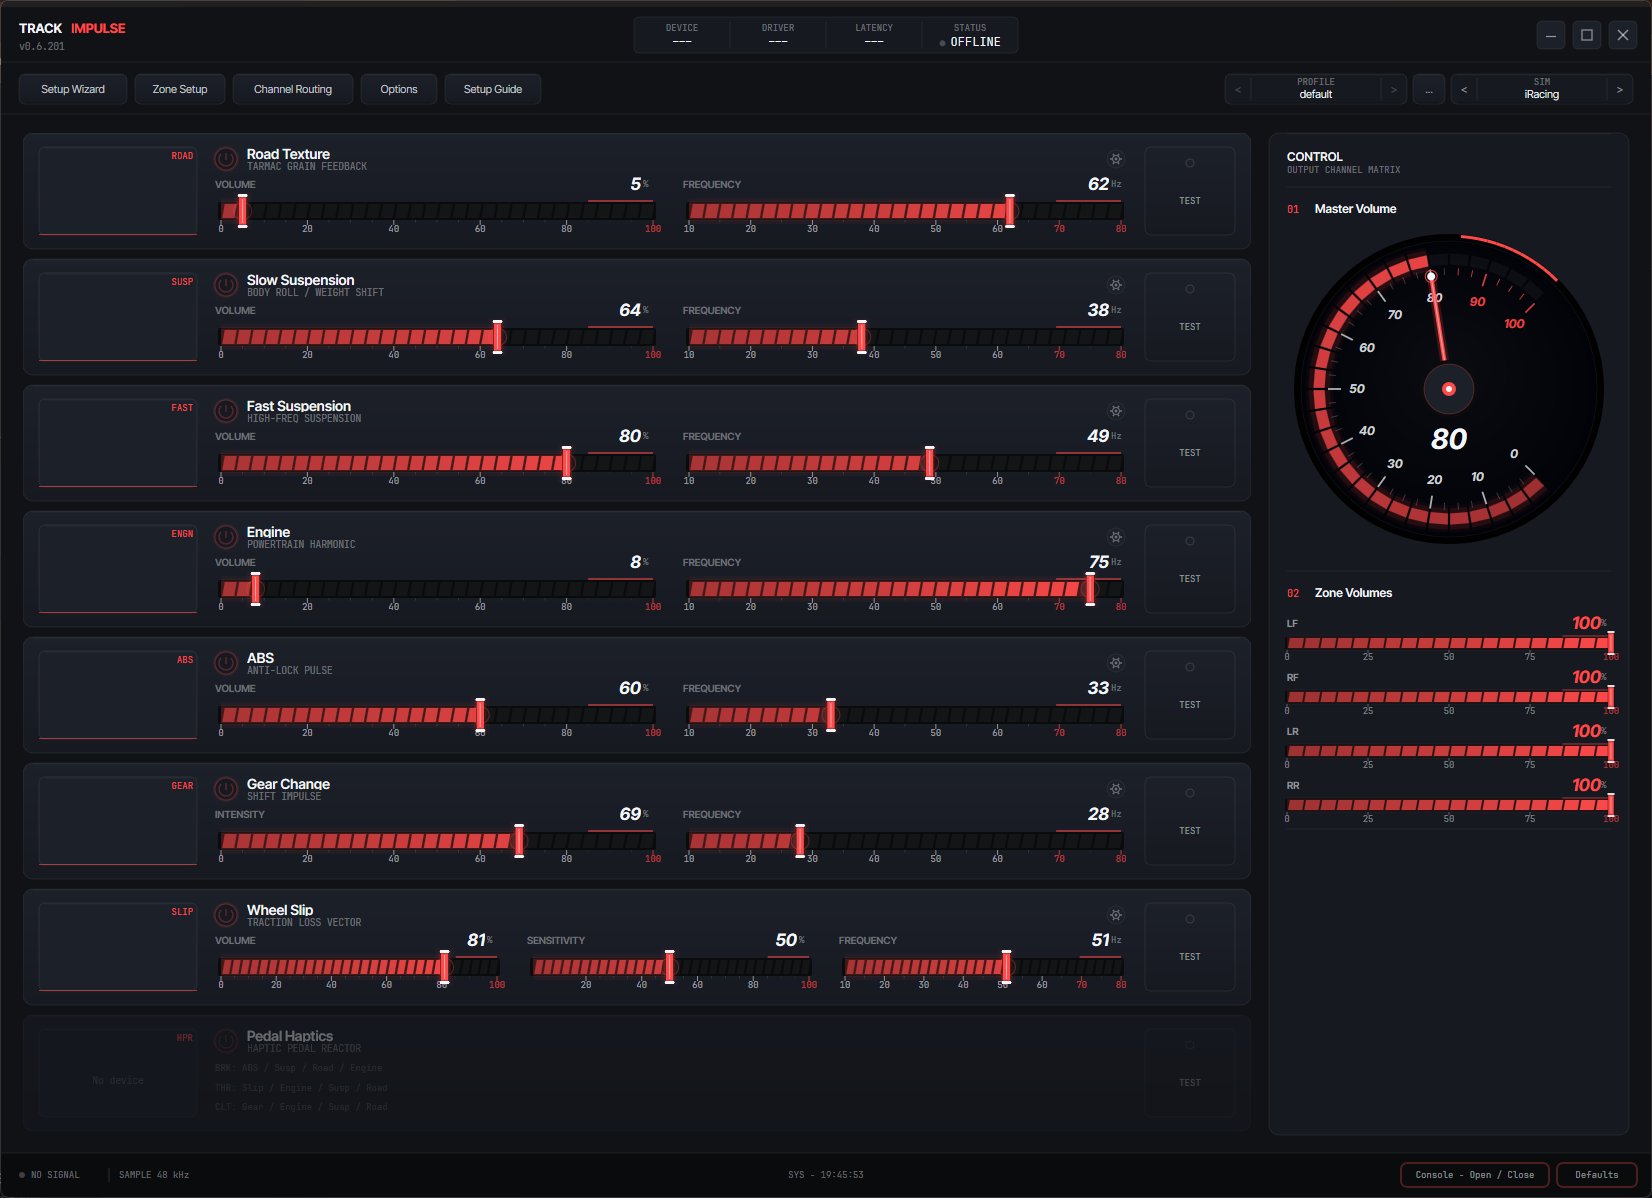Image resolution: width=1652 pixels, height=1198 pixels.
Task: Toggle Engine effect power button
Action: (x=226, y=536)
